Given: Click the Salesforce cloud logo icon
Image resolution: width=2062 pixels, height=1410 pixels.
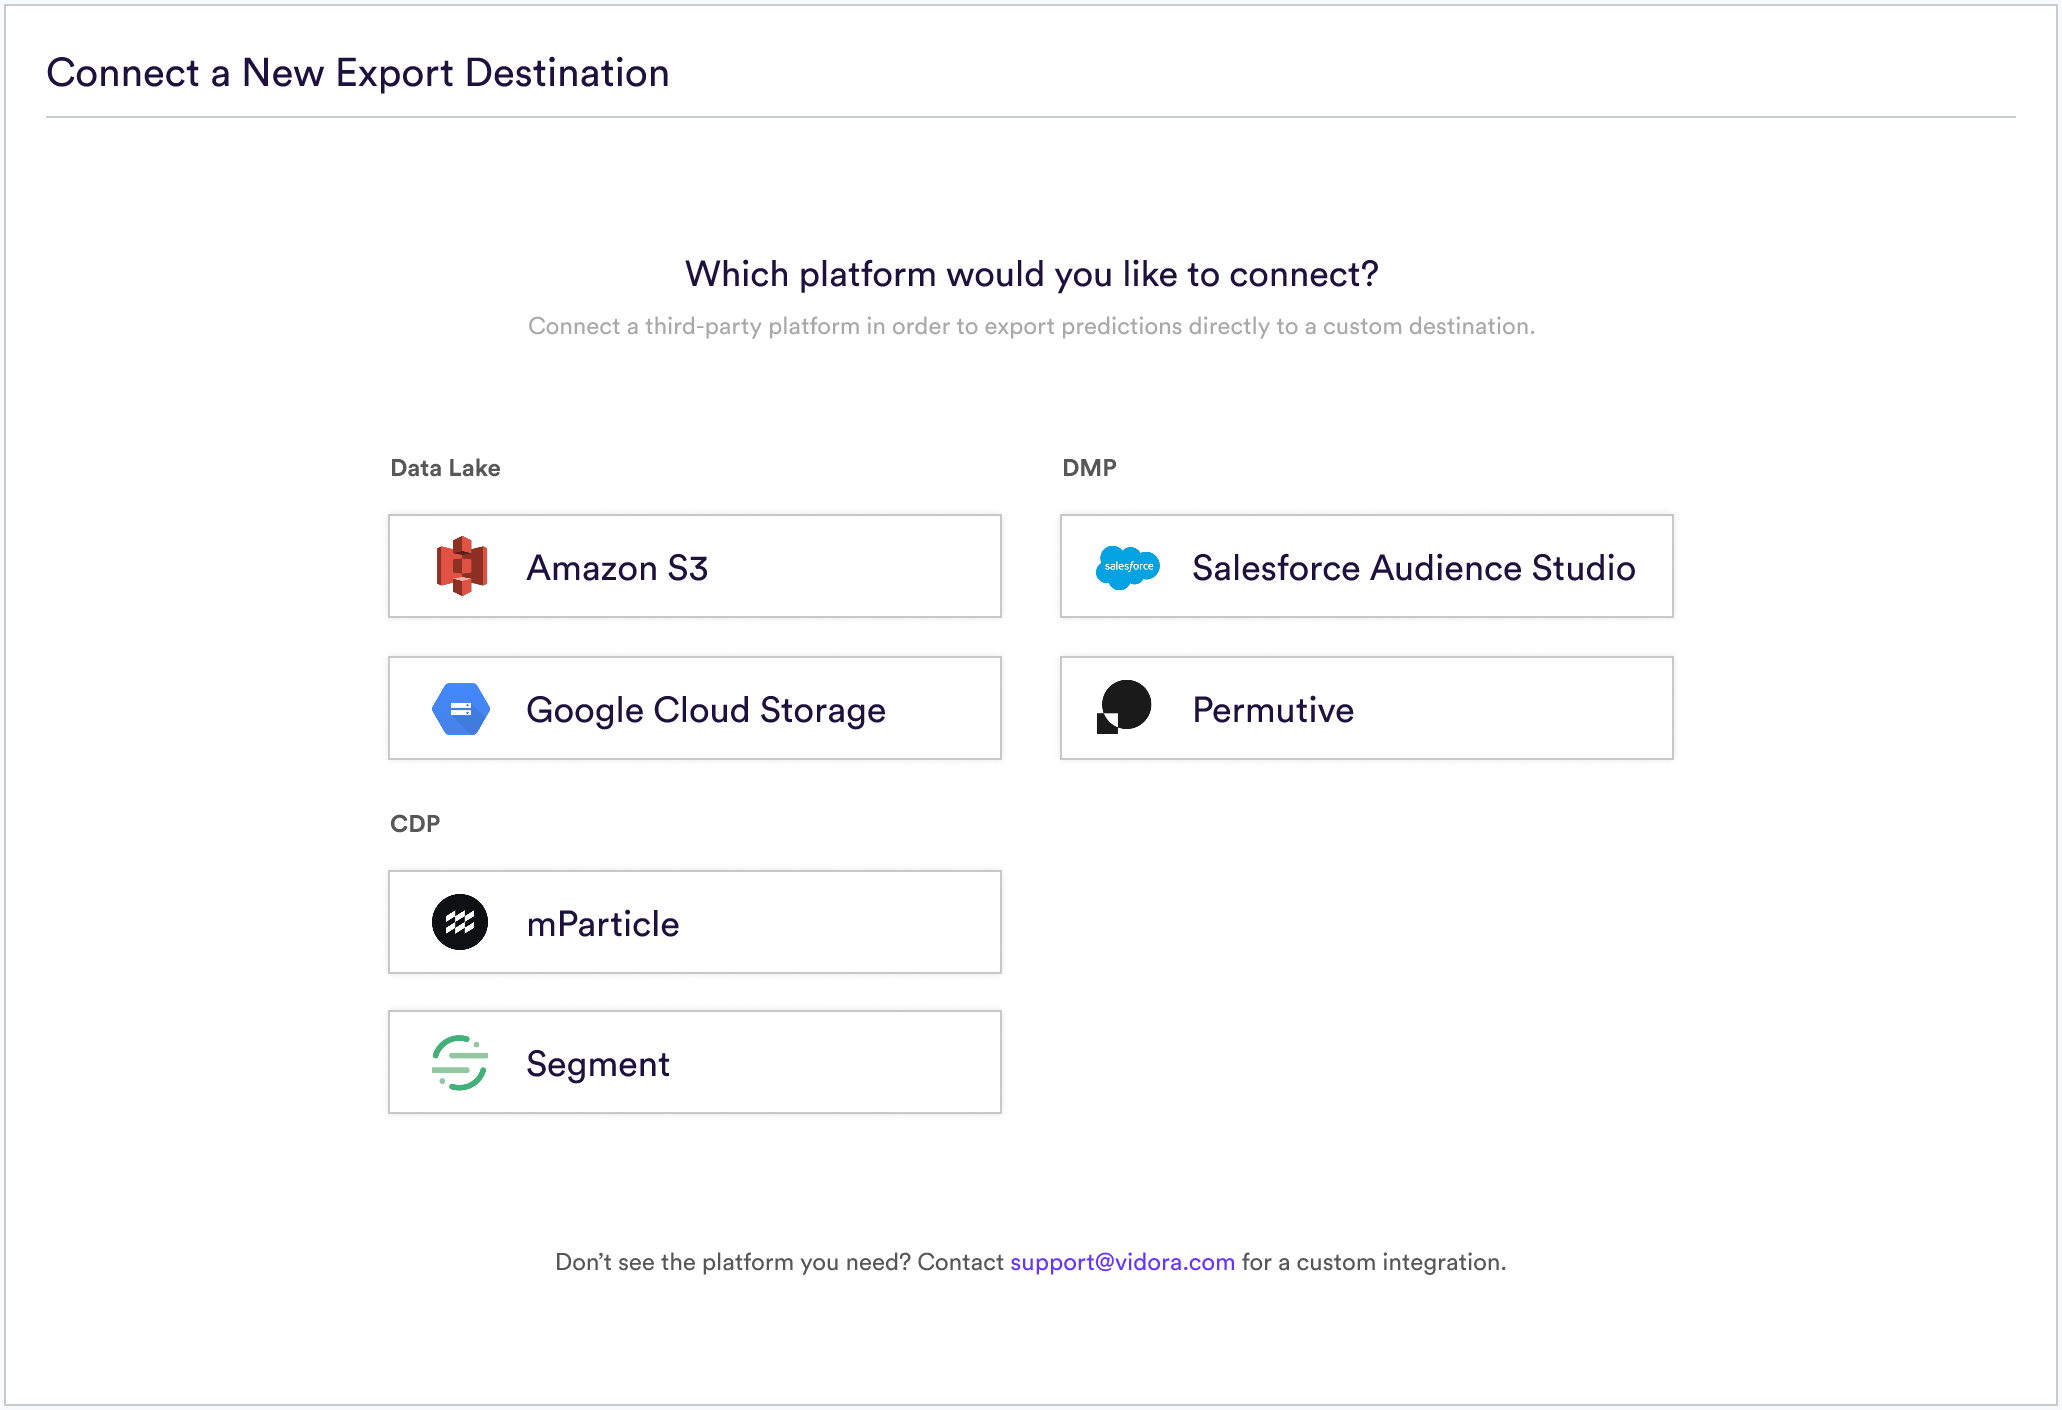Looking at the screenshot, I should tap(1128, 567).
